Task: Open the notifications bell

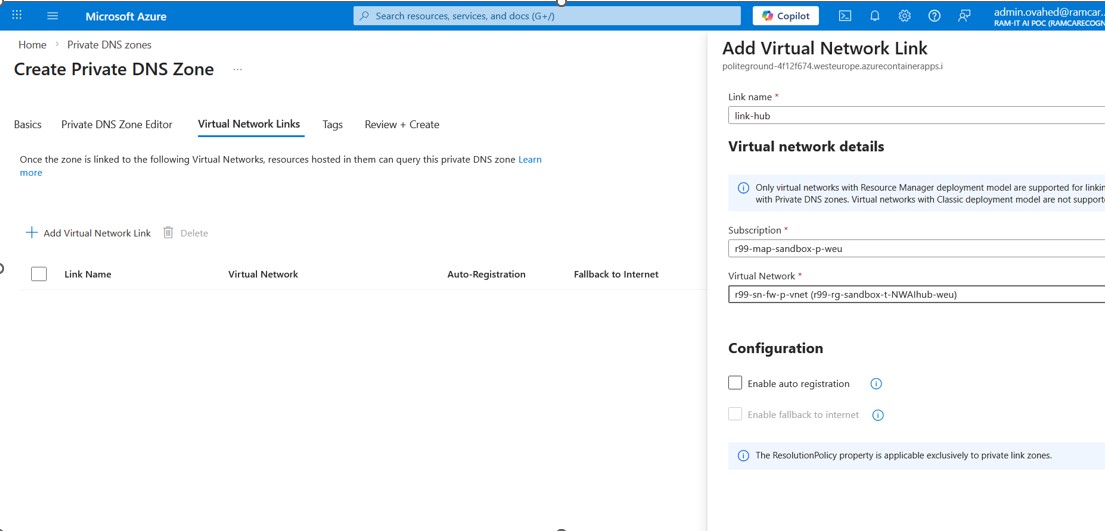Action: (874, 16)
